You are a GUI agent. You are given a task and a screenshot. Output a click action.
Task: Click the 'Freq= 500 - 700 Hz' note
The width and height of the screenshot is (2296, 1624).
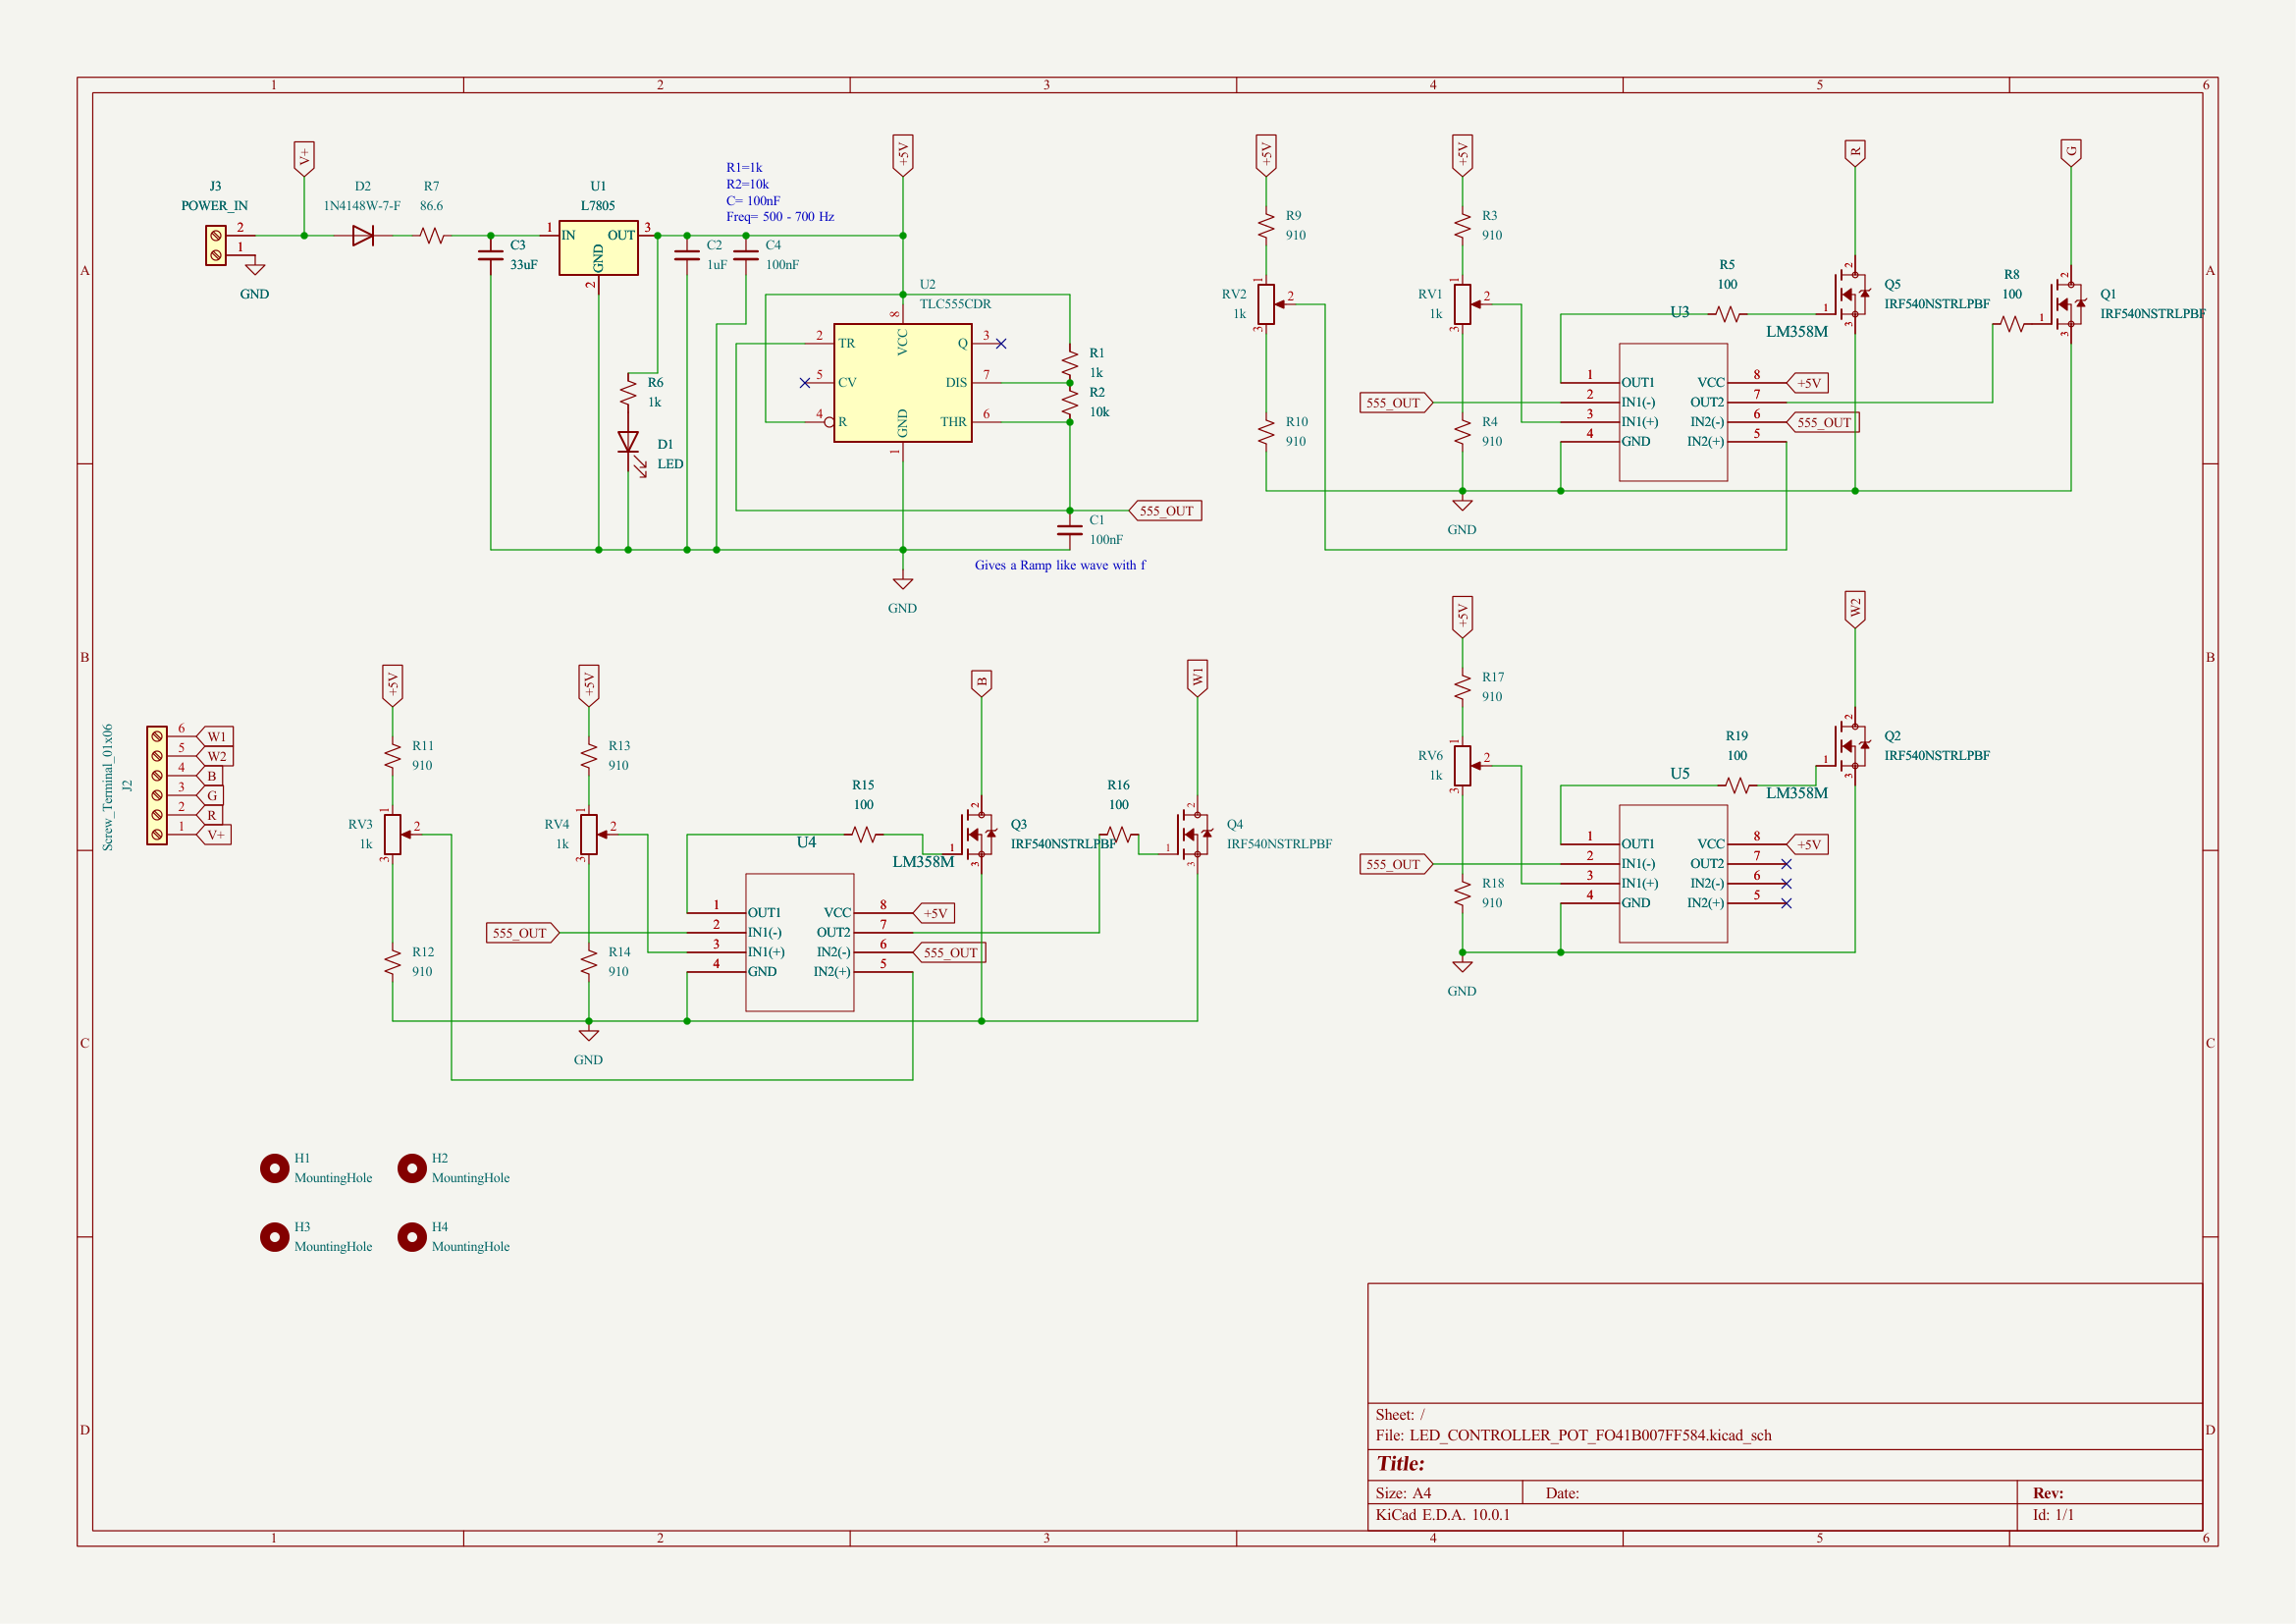780,216
